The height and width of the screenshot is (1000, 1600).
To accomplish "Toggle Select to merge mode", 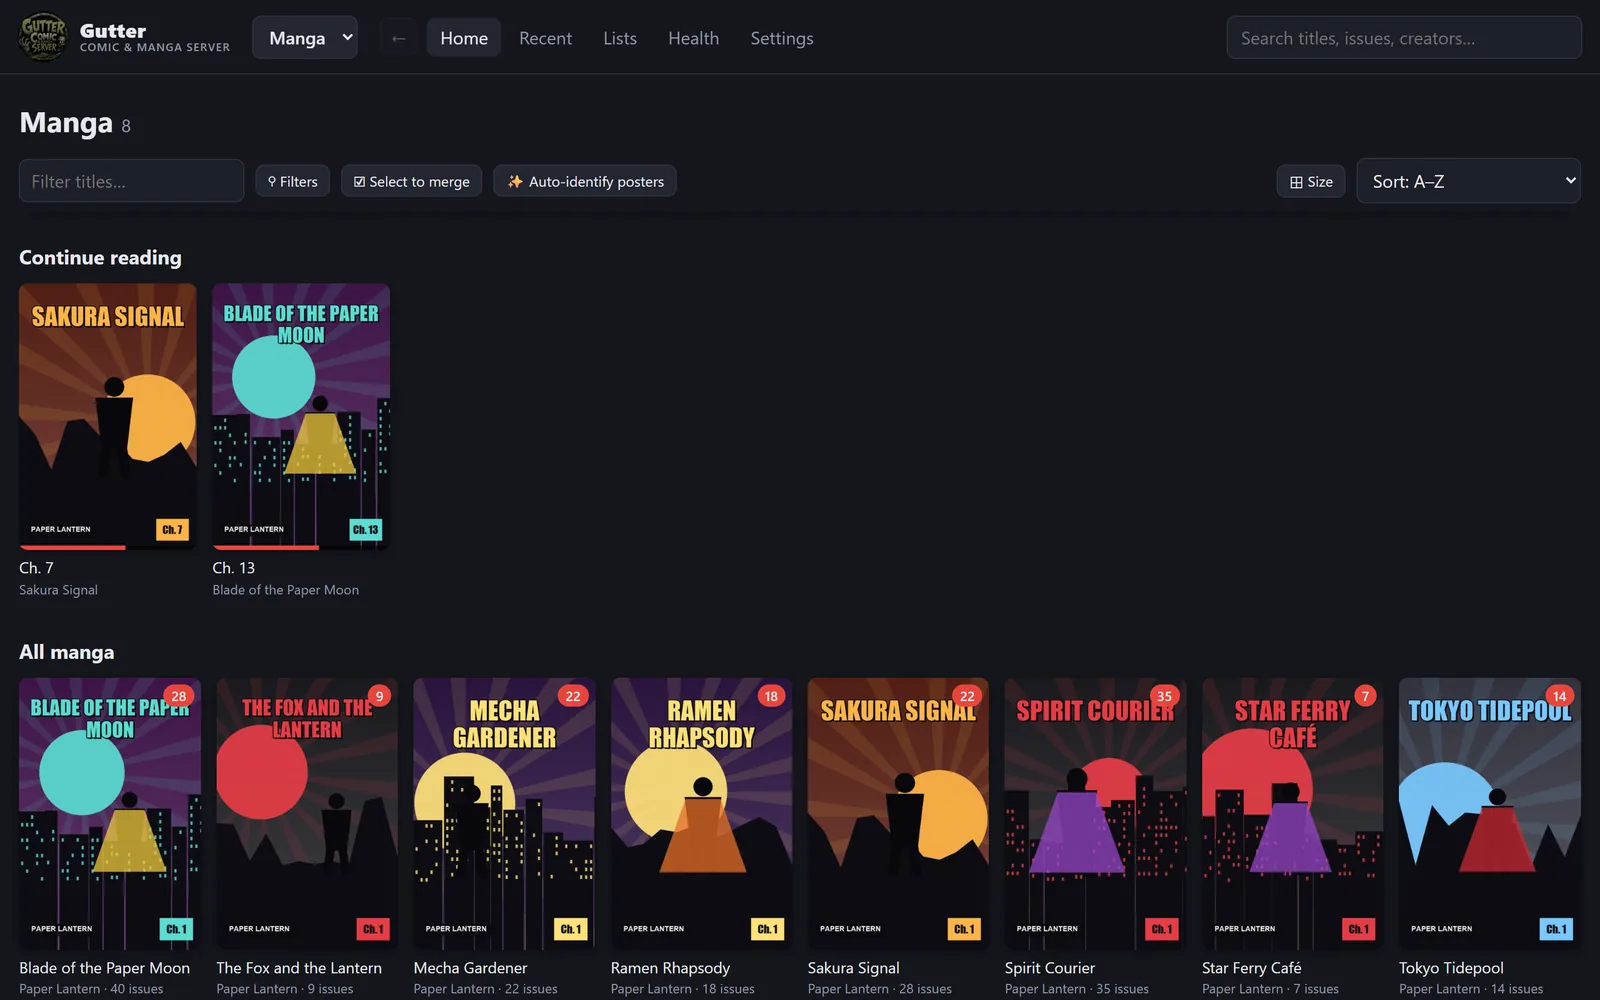I will pyautogui.click(x=411, y=181).
